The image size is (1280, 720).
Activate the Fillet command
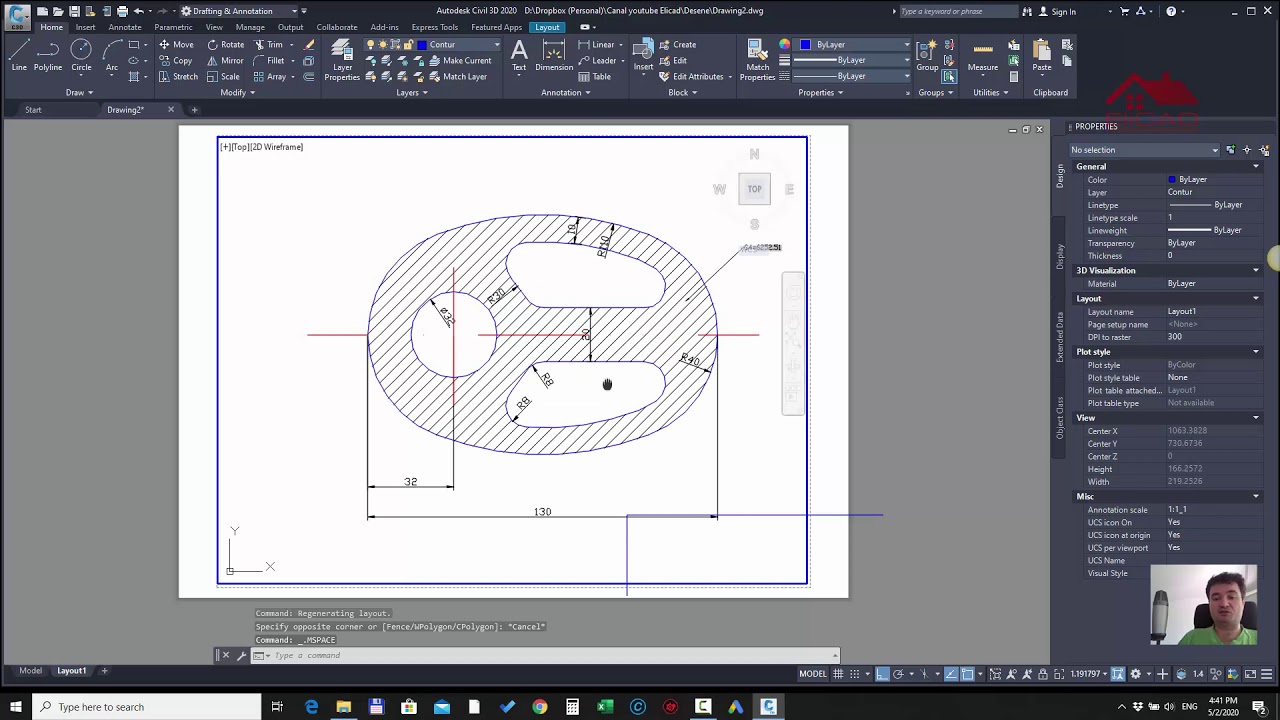tap(270, 61)
